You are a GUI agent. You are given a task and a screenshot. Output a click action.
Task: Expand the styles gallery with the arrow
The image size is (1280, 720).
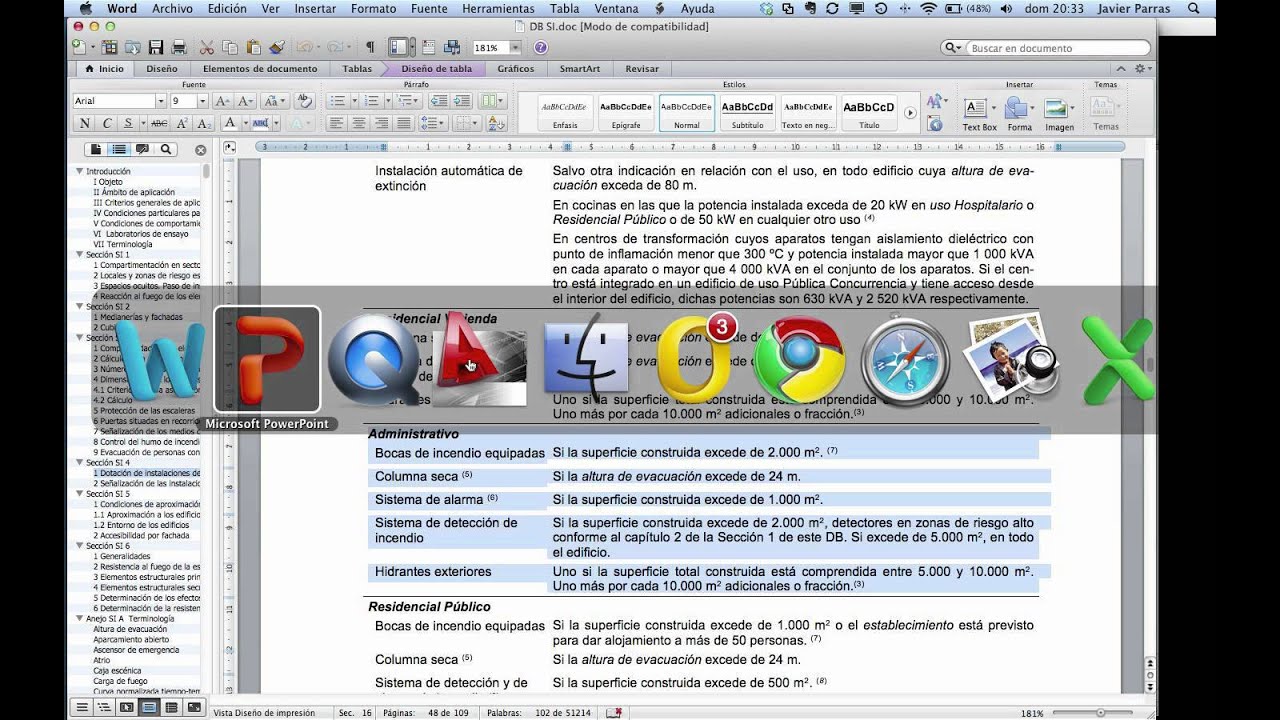tap(910, 113)
